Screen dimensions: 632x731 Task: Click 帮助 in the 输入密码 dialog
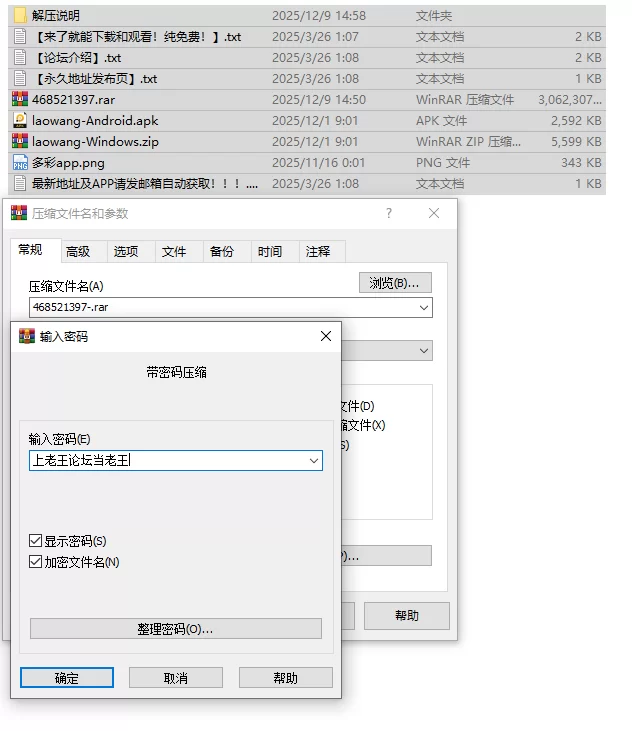286,678
